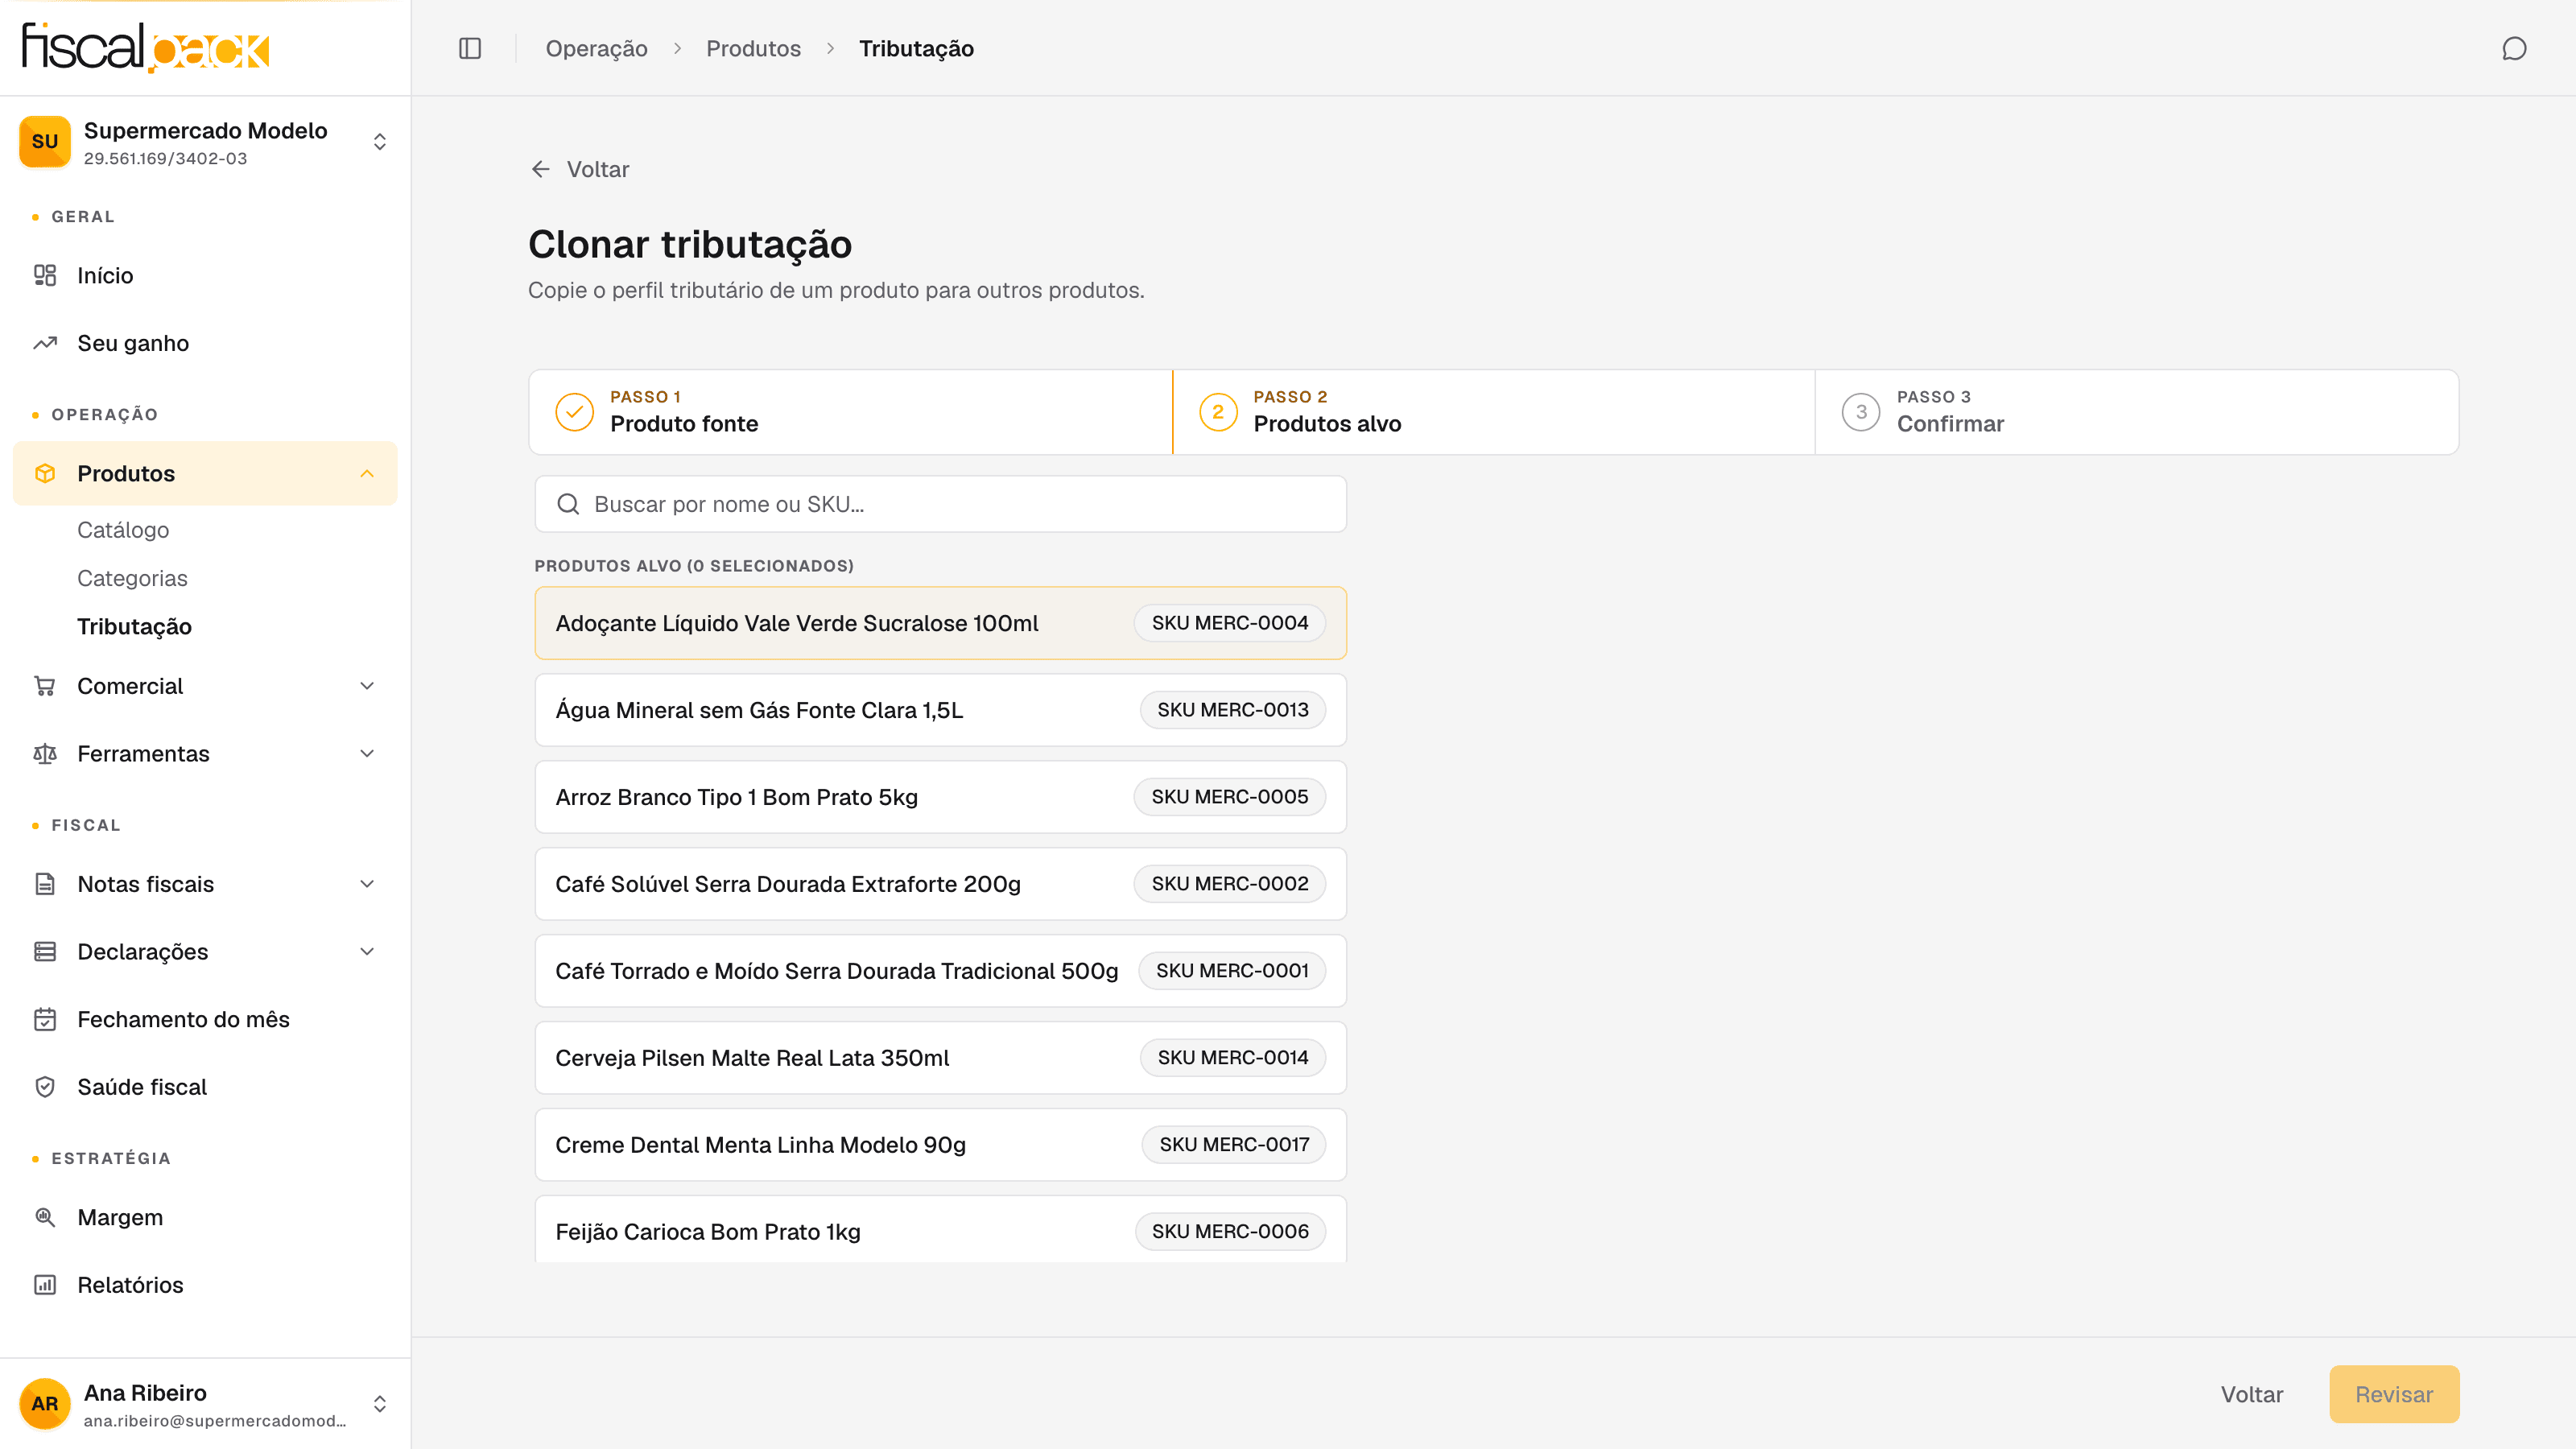Click the Passo 1 checkmark circle
Image resolution: width=2576 pixels, height=1449 pixels.
point(575,412)
